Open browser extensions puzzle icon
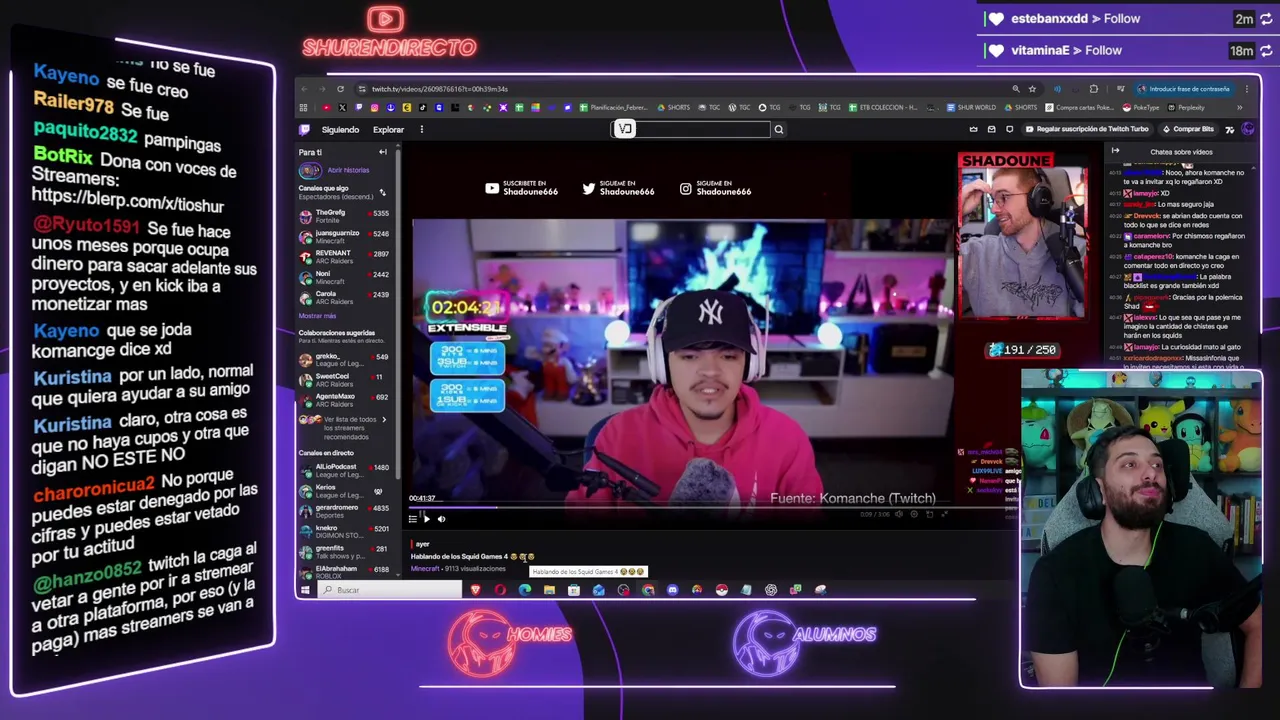 point(1094,88)
